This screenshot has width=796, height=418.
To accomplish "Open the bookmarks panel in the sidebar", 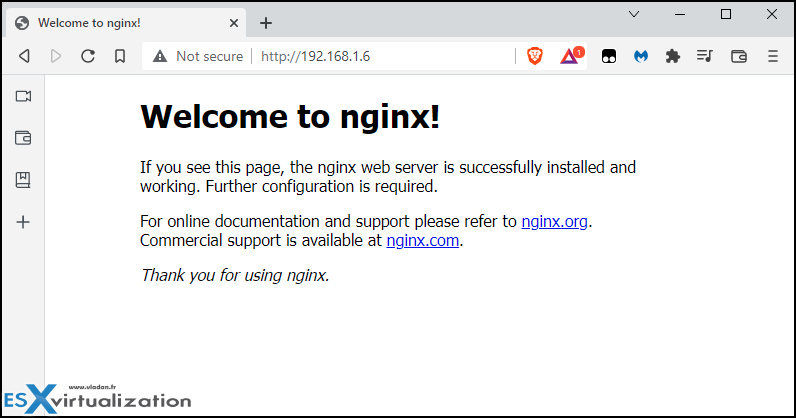I will (x=23, y=180).
